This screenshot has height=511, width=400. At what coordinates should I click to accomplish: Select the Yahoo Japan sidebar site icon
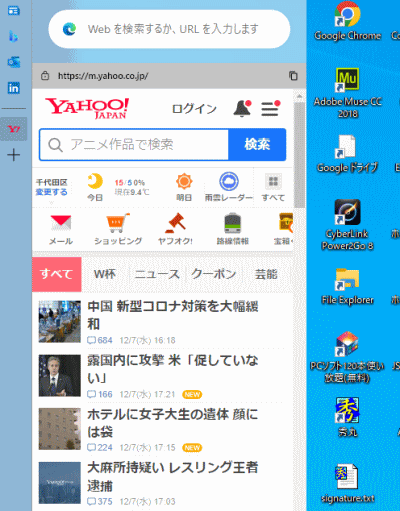14,129
